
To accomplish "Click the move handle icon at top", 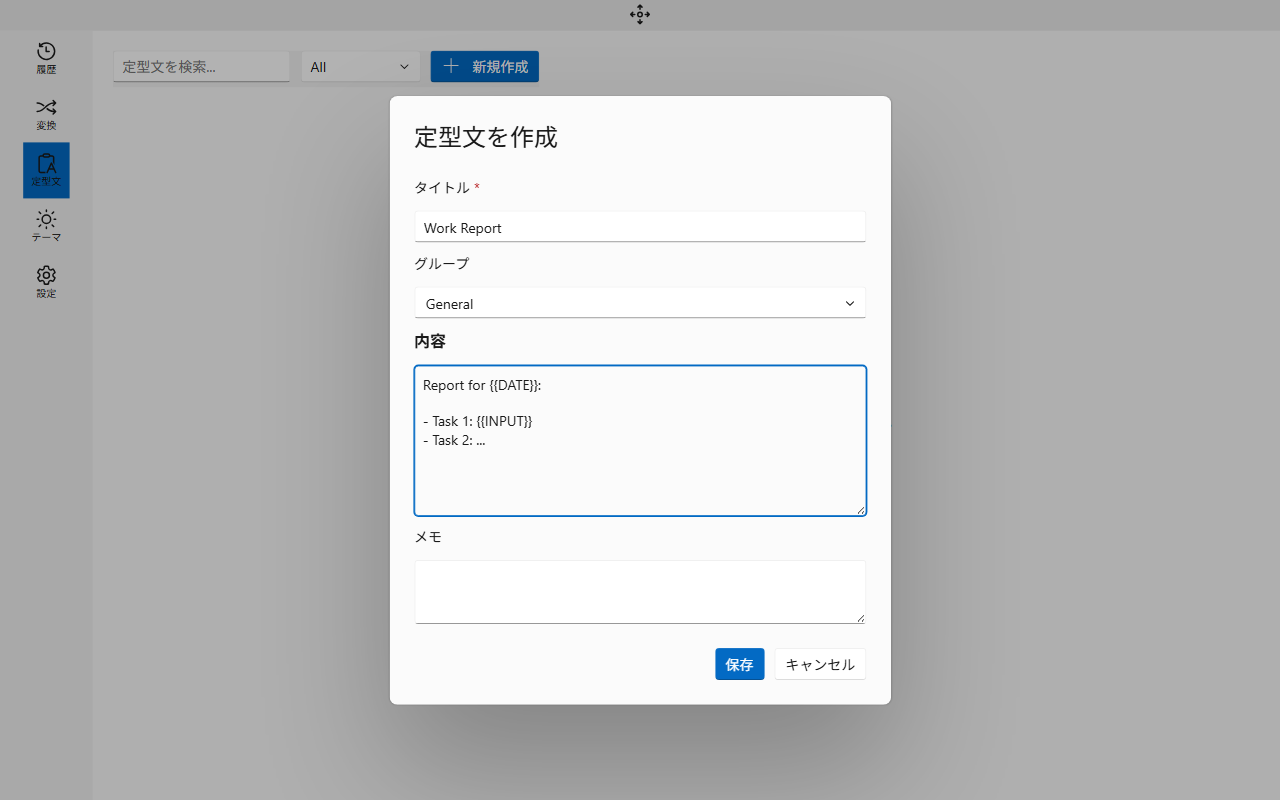I will tap(639, 15).
